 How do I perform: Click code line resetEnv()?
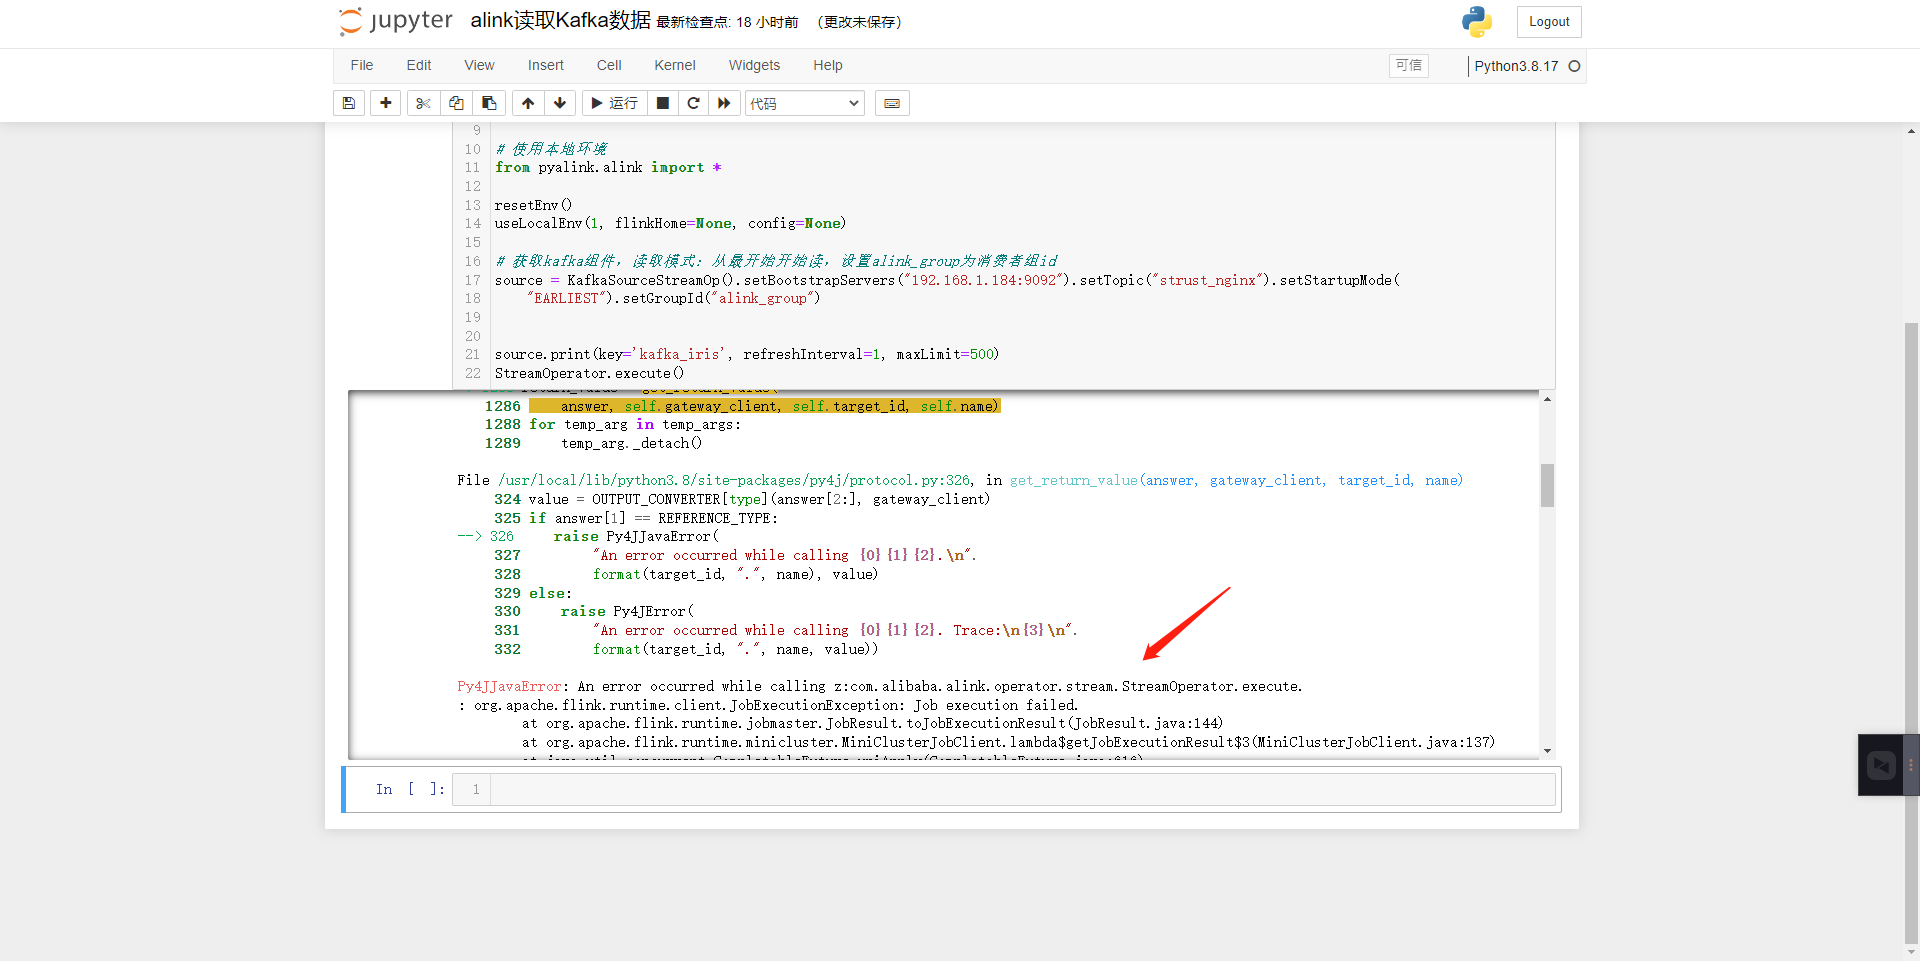click(x=533, y=205)
